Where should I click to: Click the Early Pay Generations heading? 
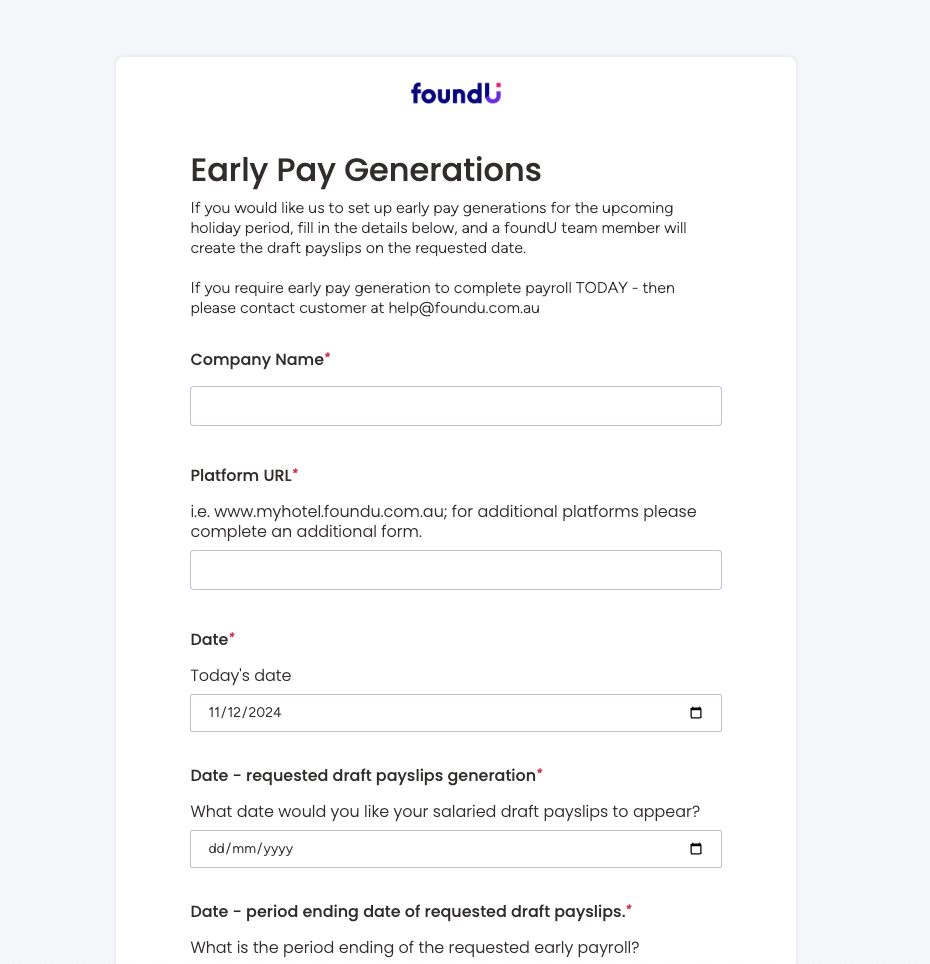[x=365, y=170]
